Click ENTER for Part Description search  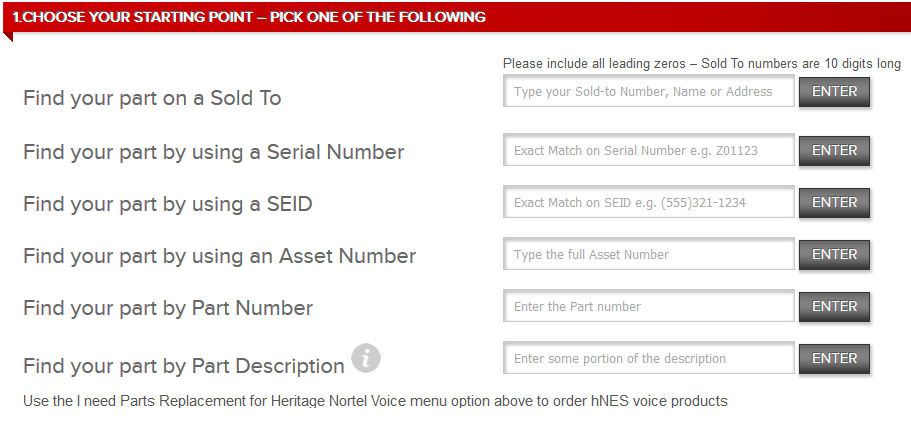834,359
